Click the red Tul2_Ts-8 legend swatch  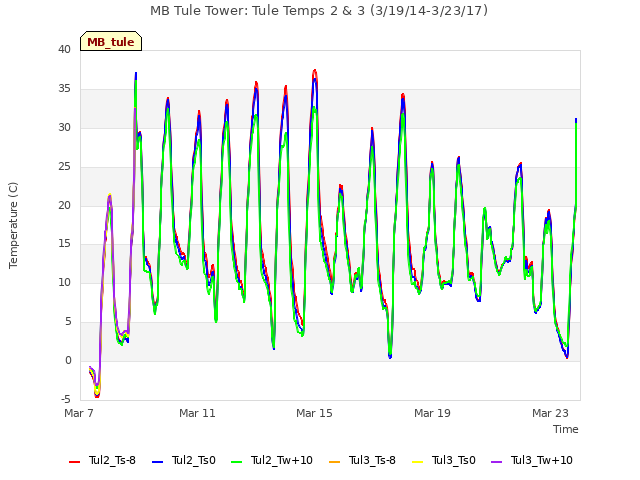click(x=74, y=462)
